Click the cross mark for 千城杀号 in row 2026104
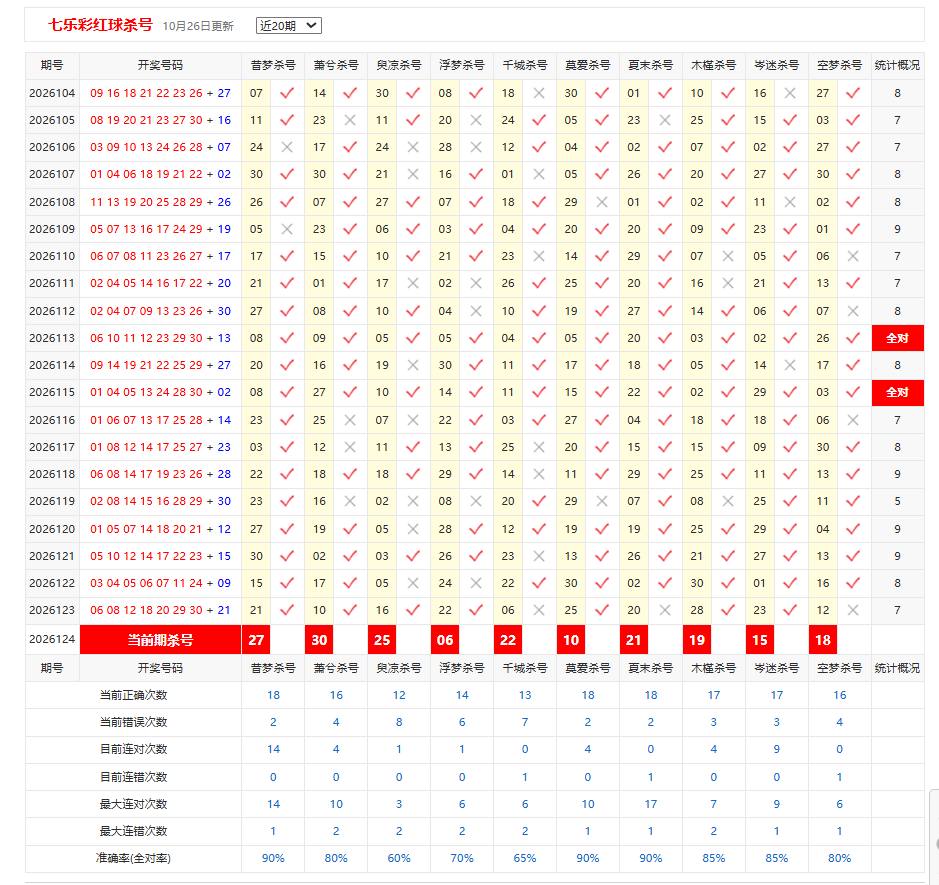Image resolution: width=939 pixels, height=885 pixels. [539, 93]
